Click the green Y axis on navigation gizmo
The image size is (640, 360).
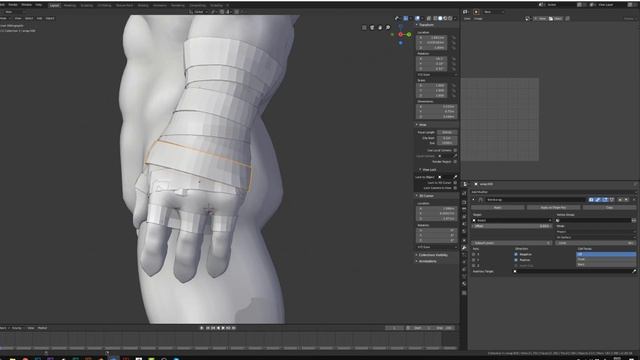click(x=409, y=34)
